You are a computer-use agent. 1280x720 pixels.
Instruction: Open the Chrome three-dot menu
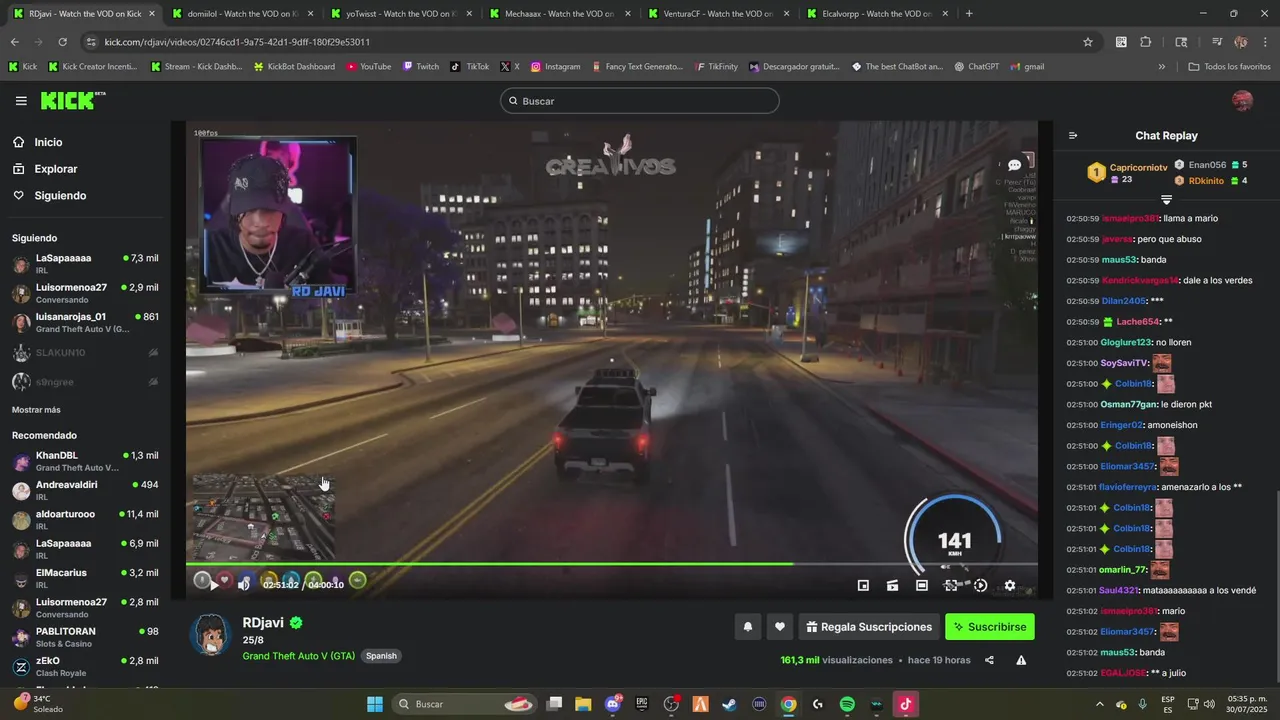pos(1264,42)
